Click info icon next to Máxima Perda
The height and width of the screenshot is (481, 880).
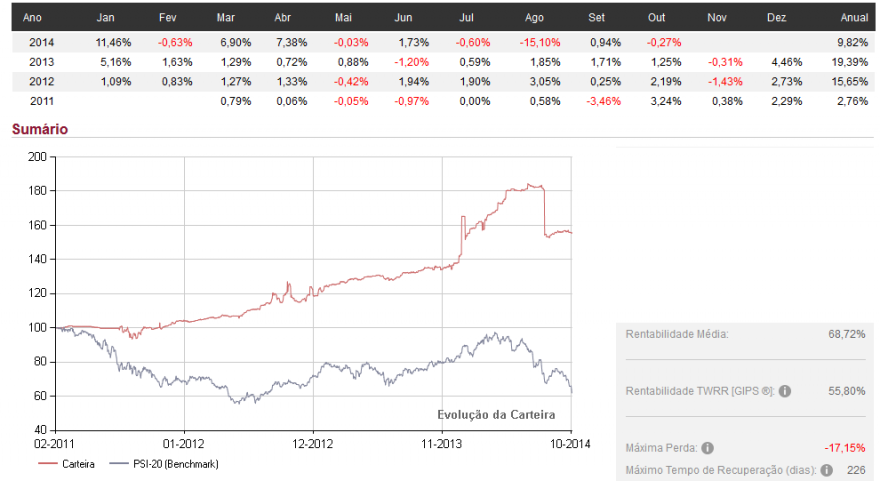click(x=708, y=448)
